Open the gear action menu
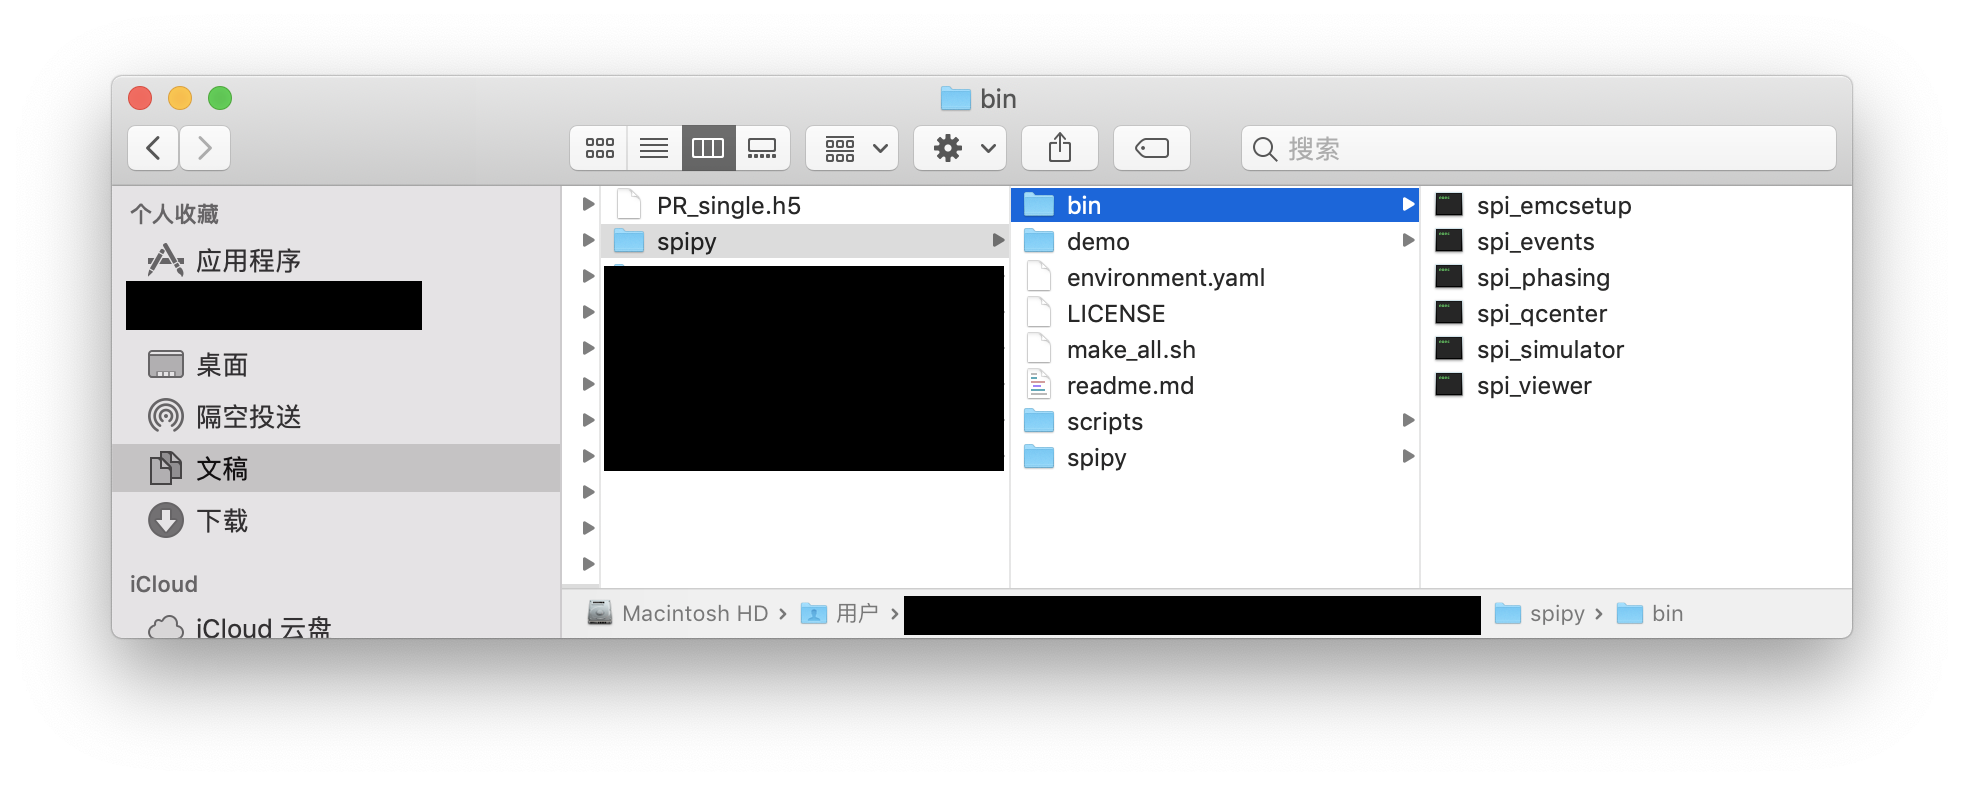1964x786 pixels. 960,148
